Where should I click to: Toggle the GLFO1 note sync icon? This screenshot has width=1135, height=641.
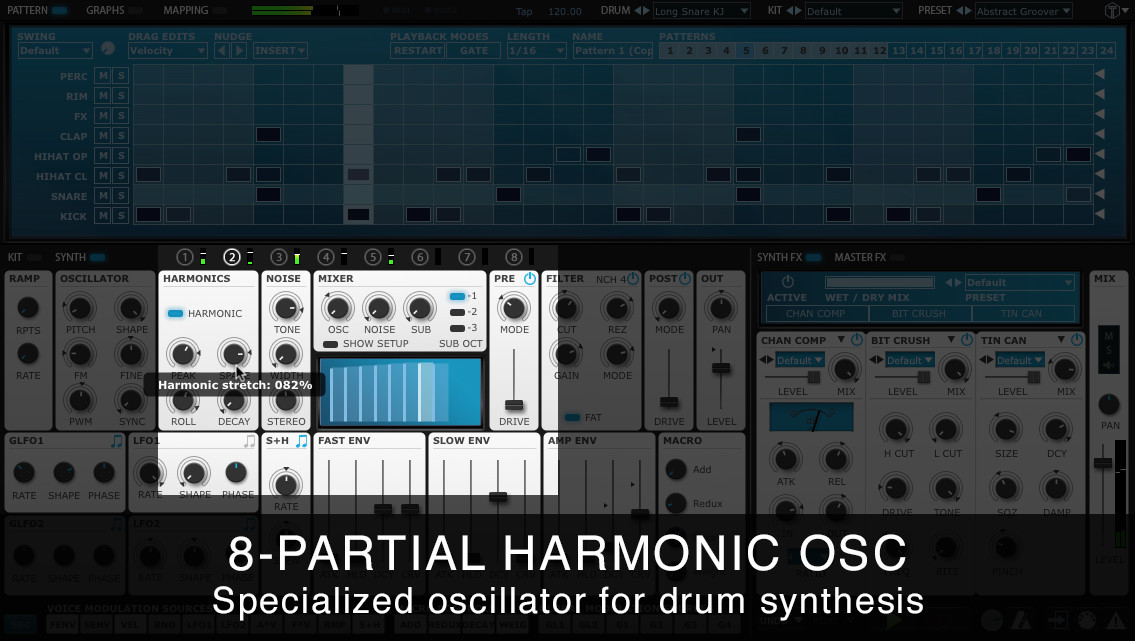point(117,441)
